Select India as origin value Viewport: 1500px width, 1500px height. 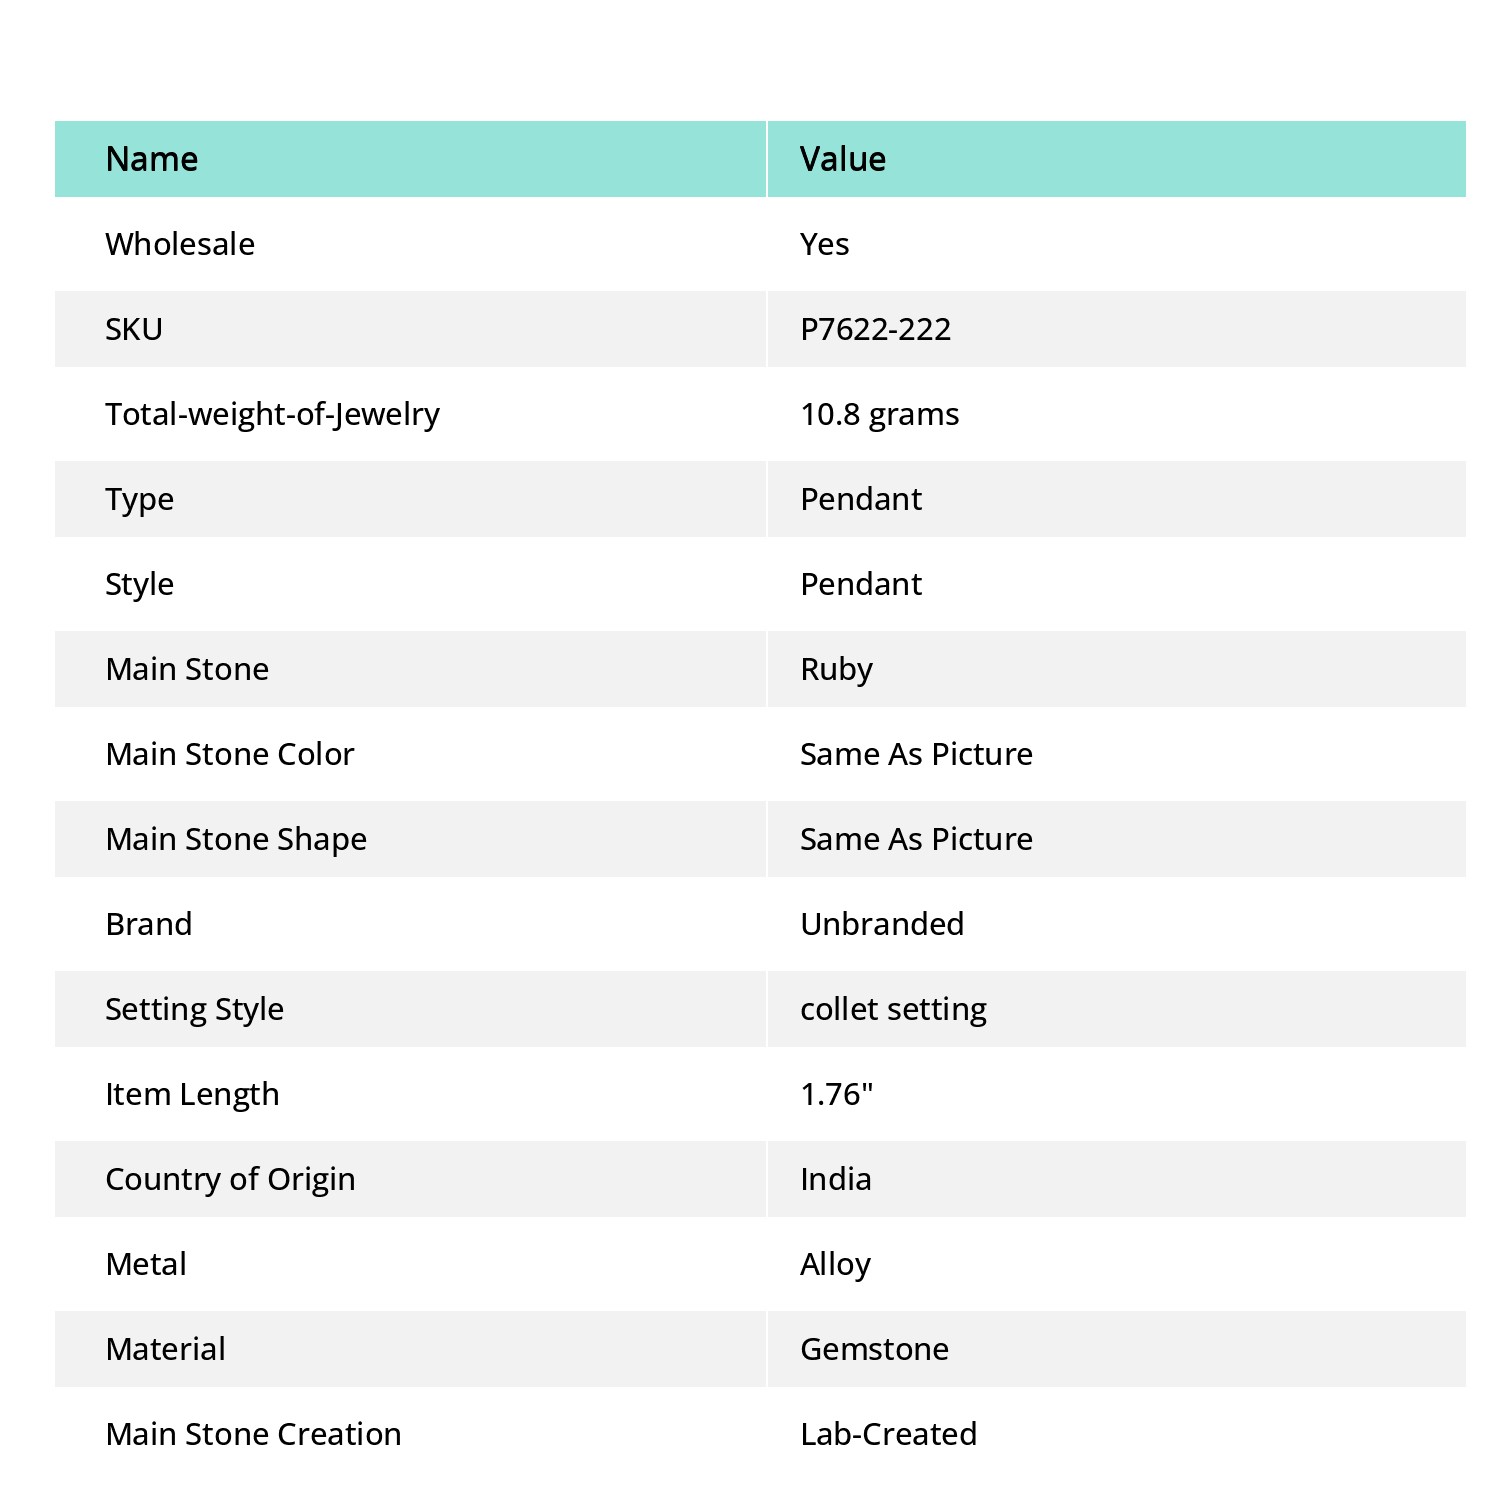click(835, 1179)
